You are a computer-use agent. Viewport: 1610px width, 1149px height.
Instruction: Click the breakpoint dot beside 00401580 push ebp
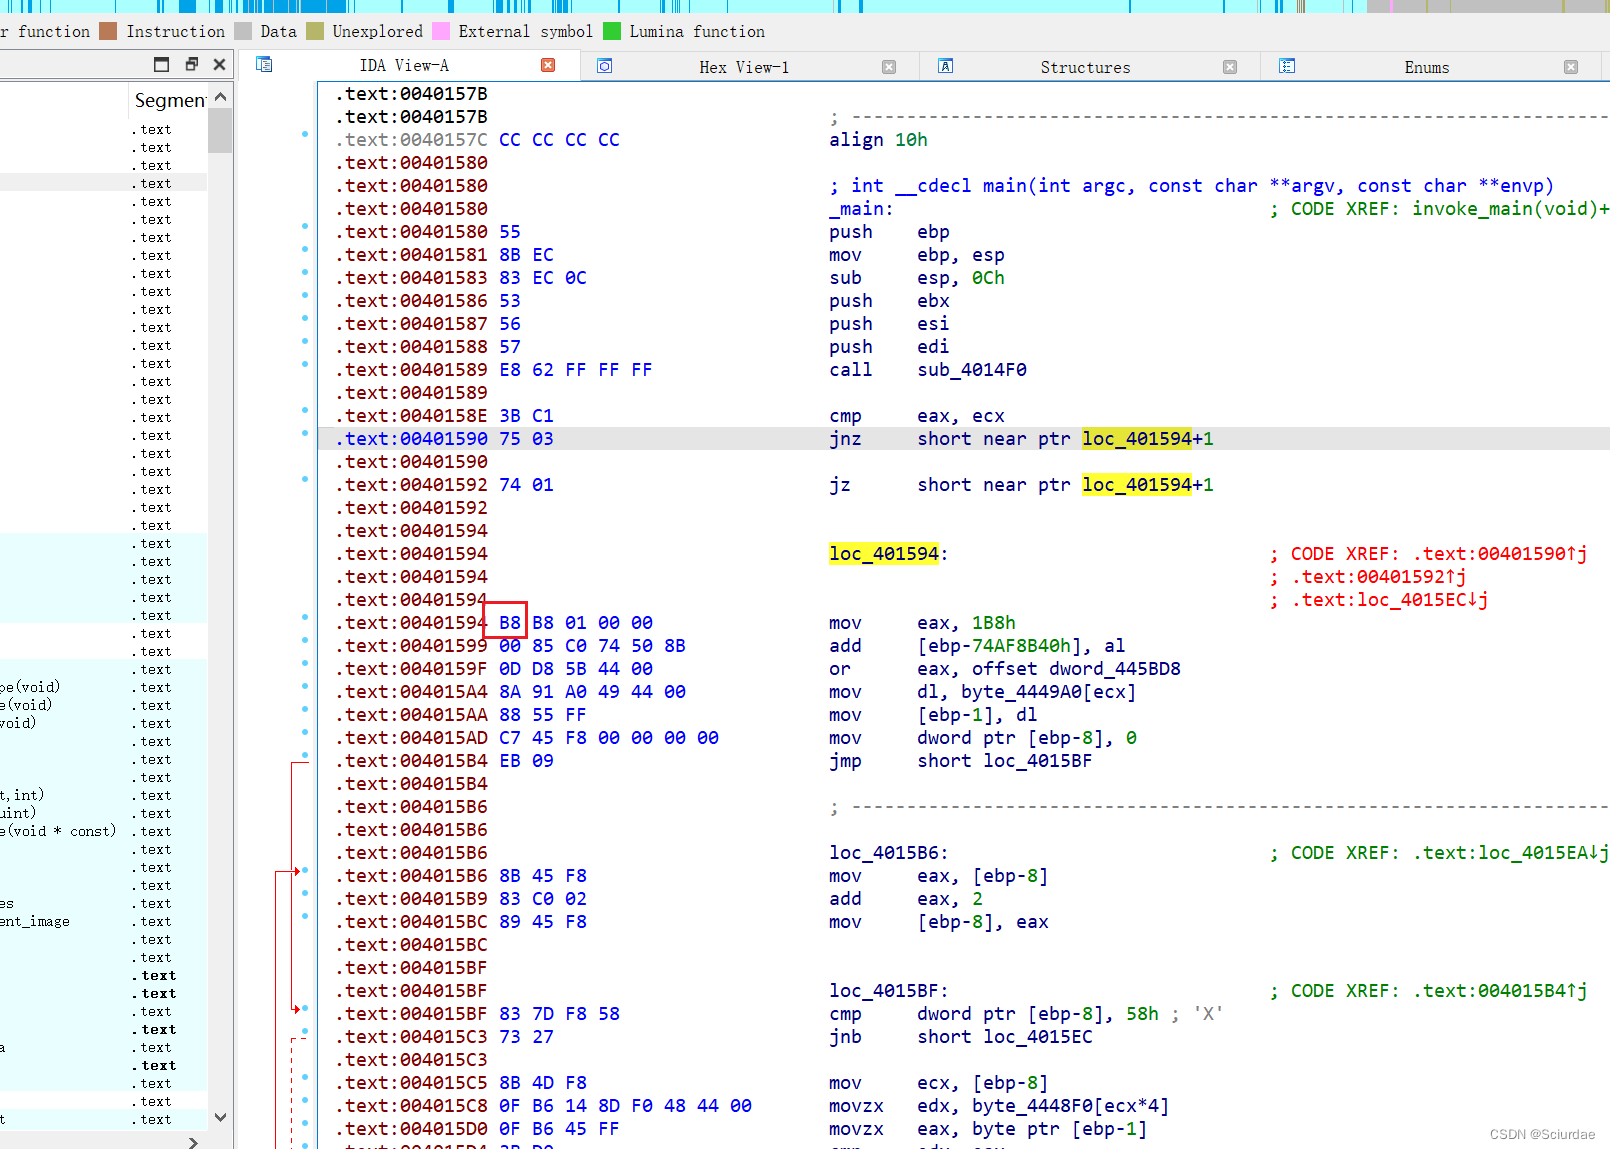point(304,227)
